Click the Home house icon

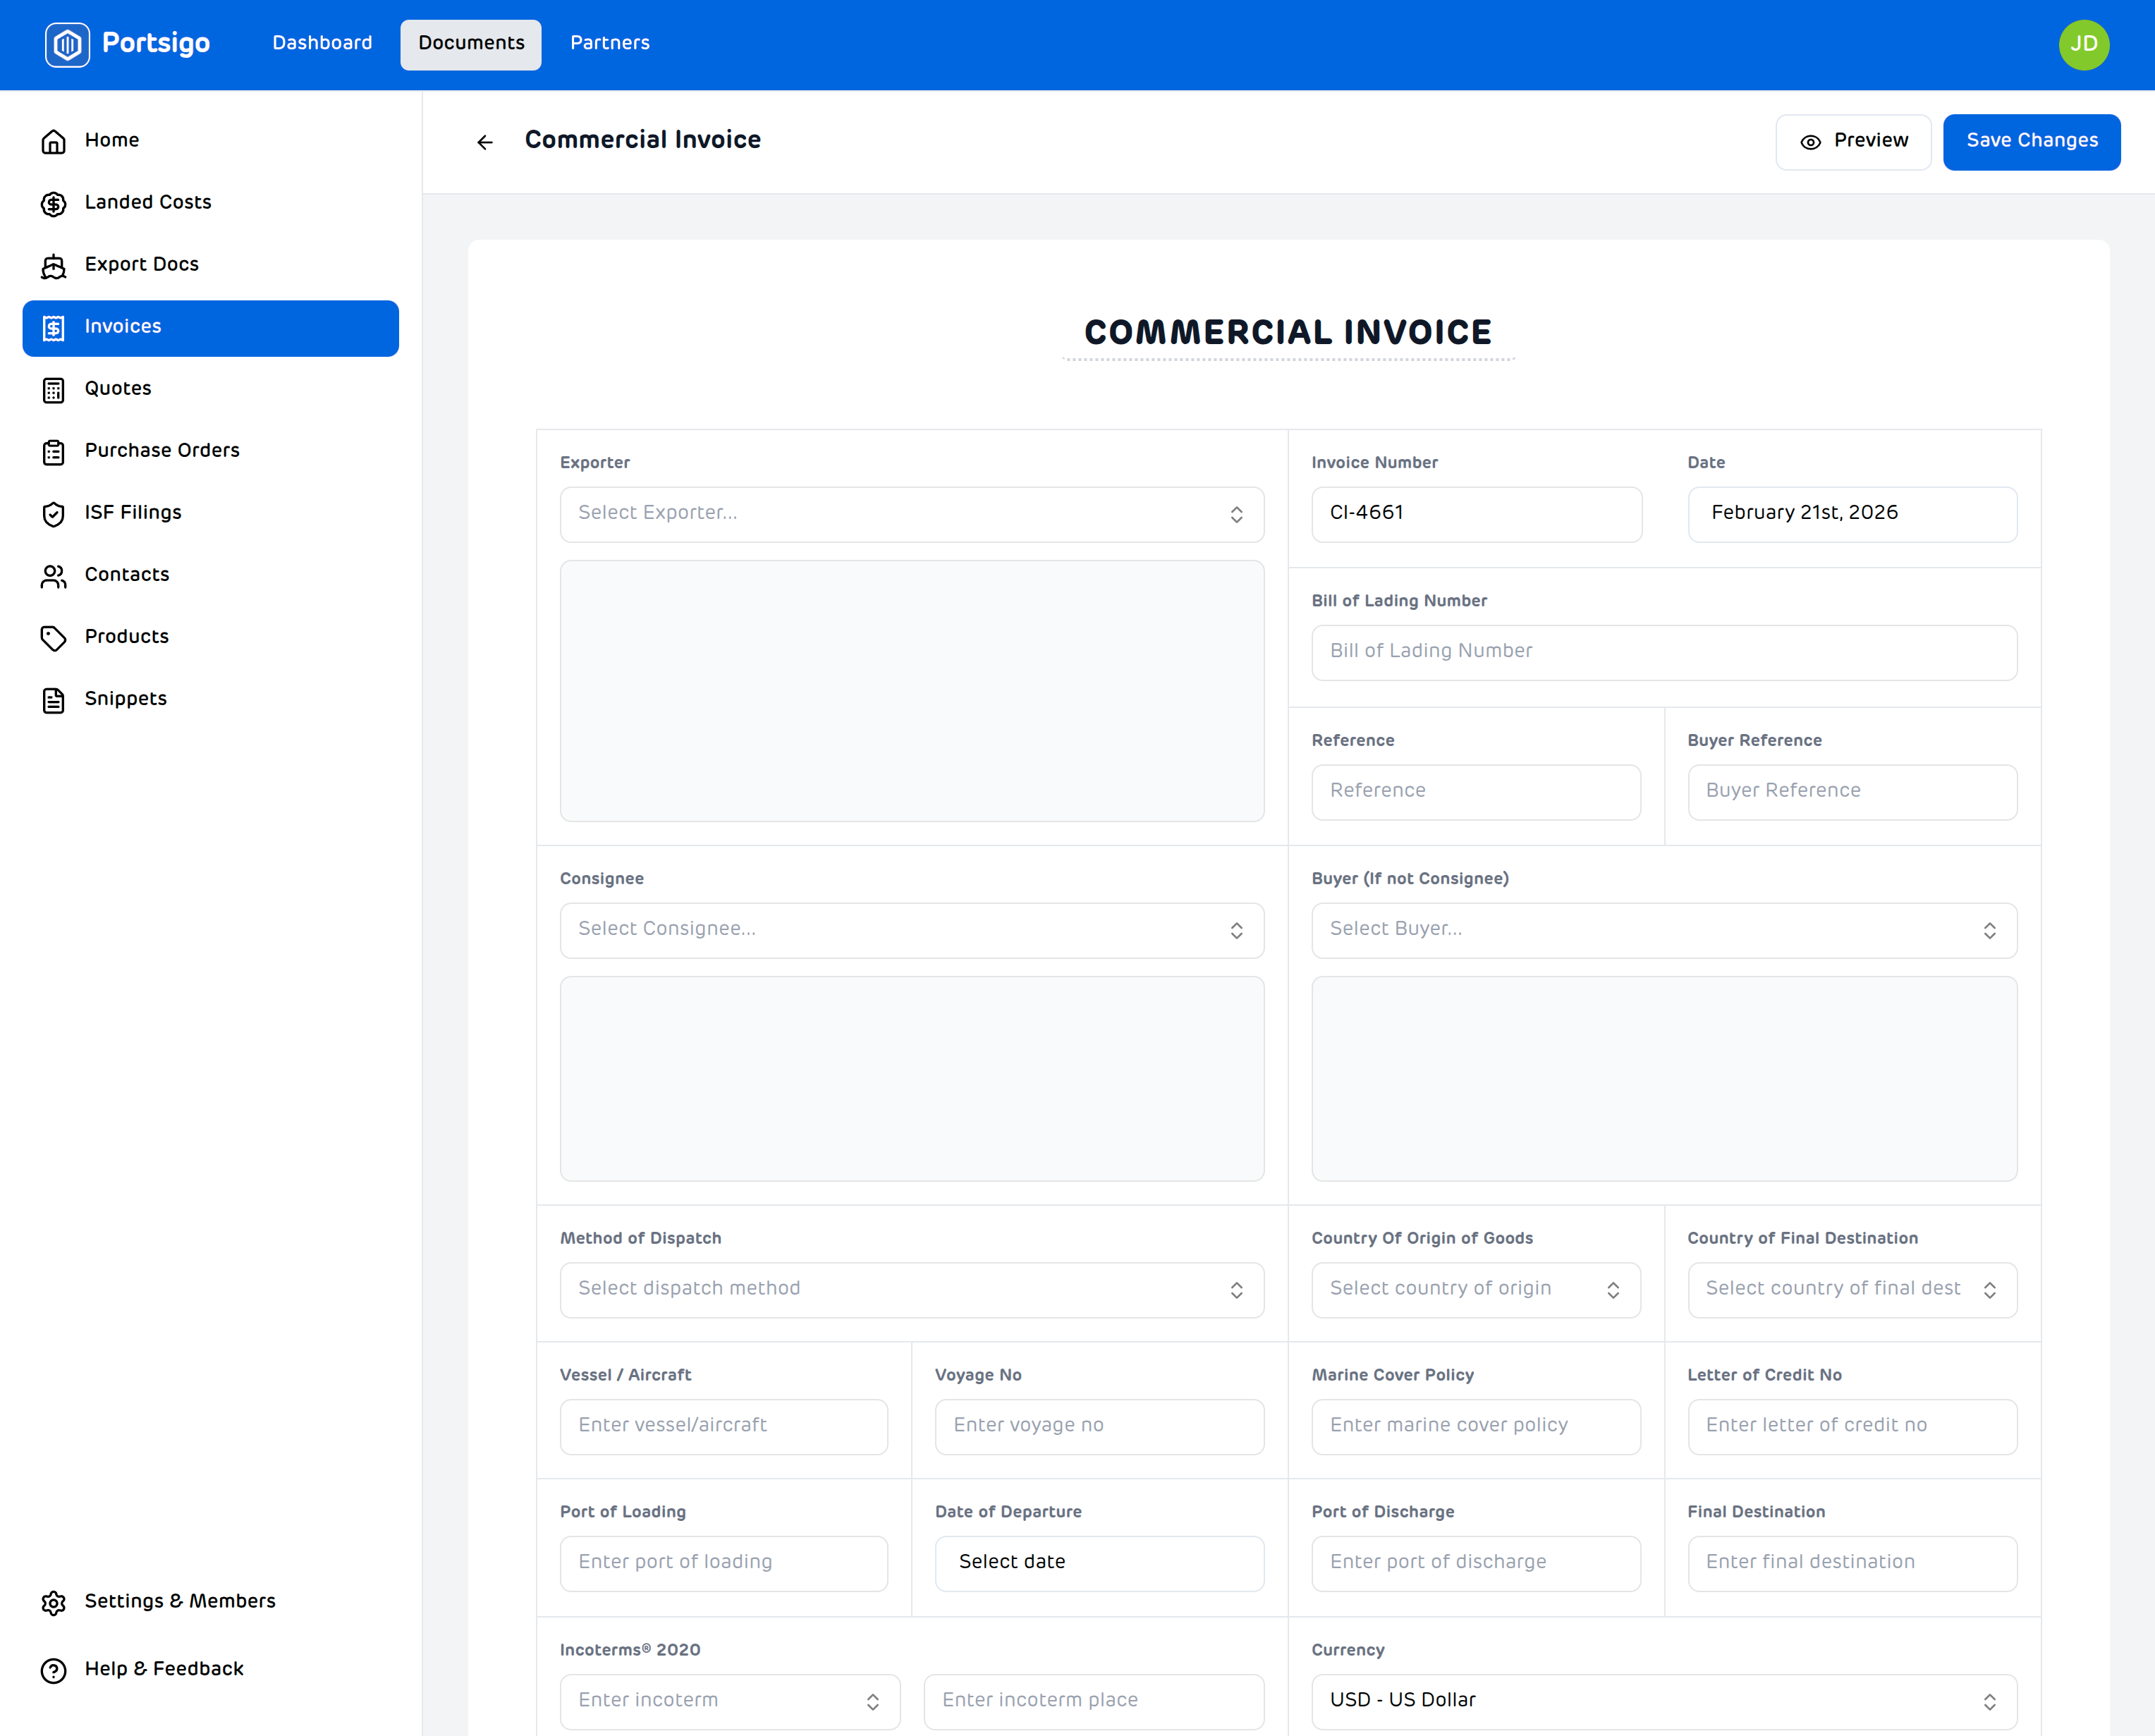(54, 141)
